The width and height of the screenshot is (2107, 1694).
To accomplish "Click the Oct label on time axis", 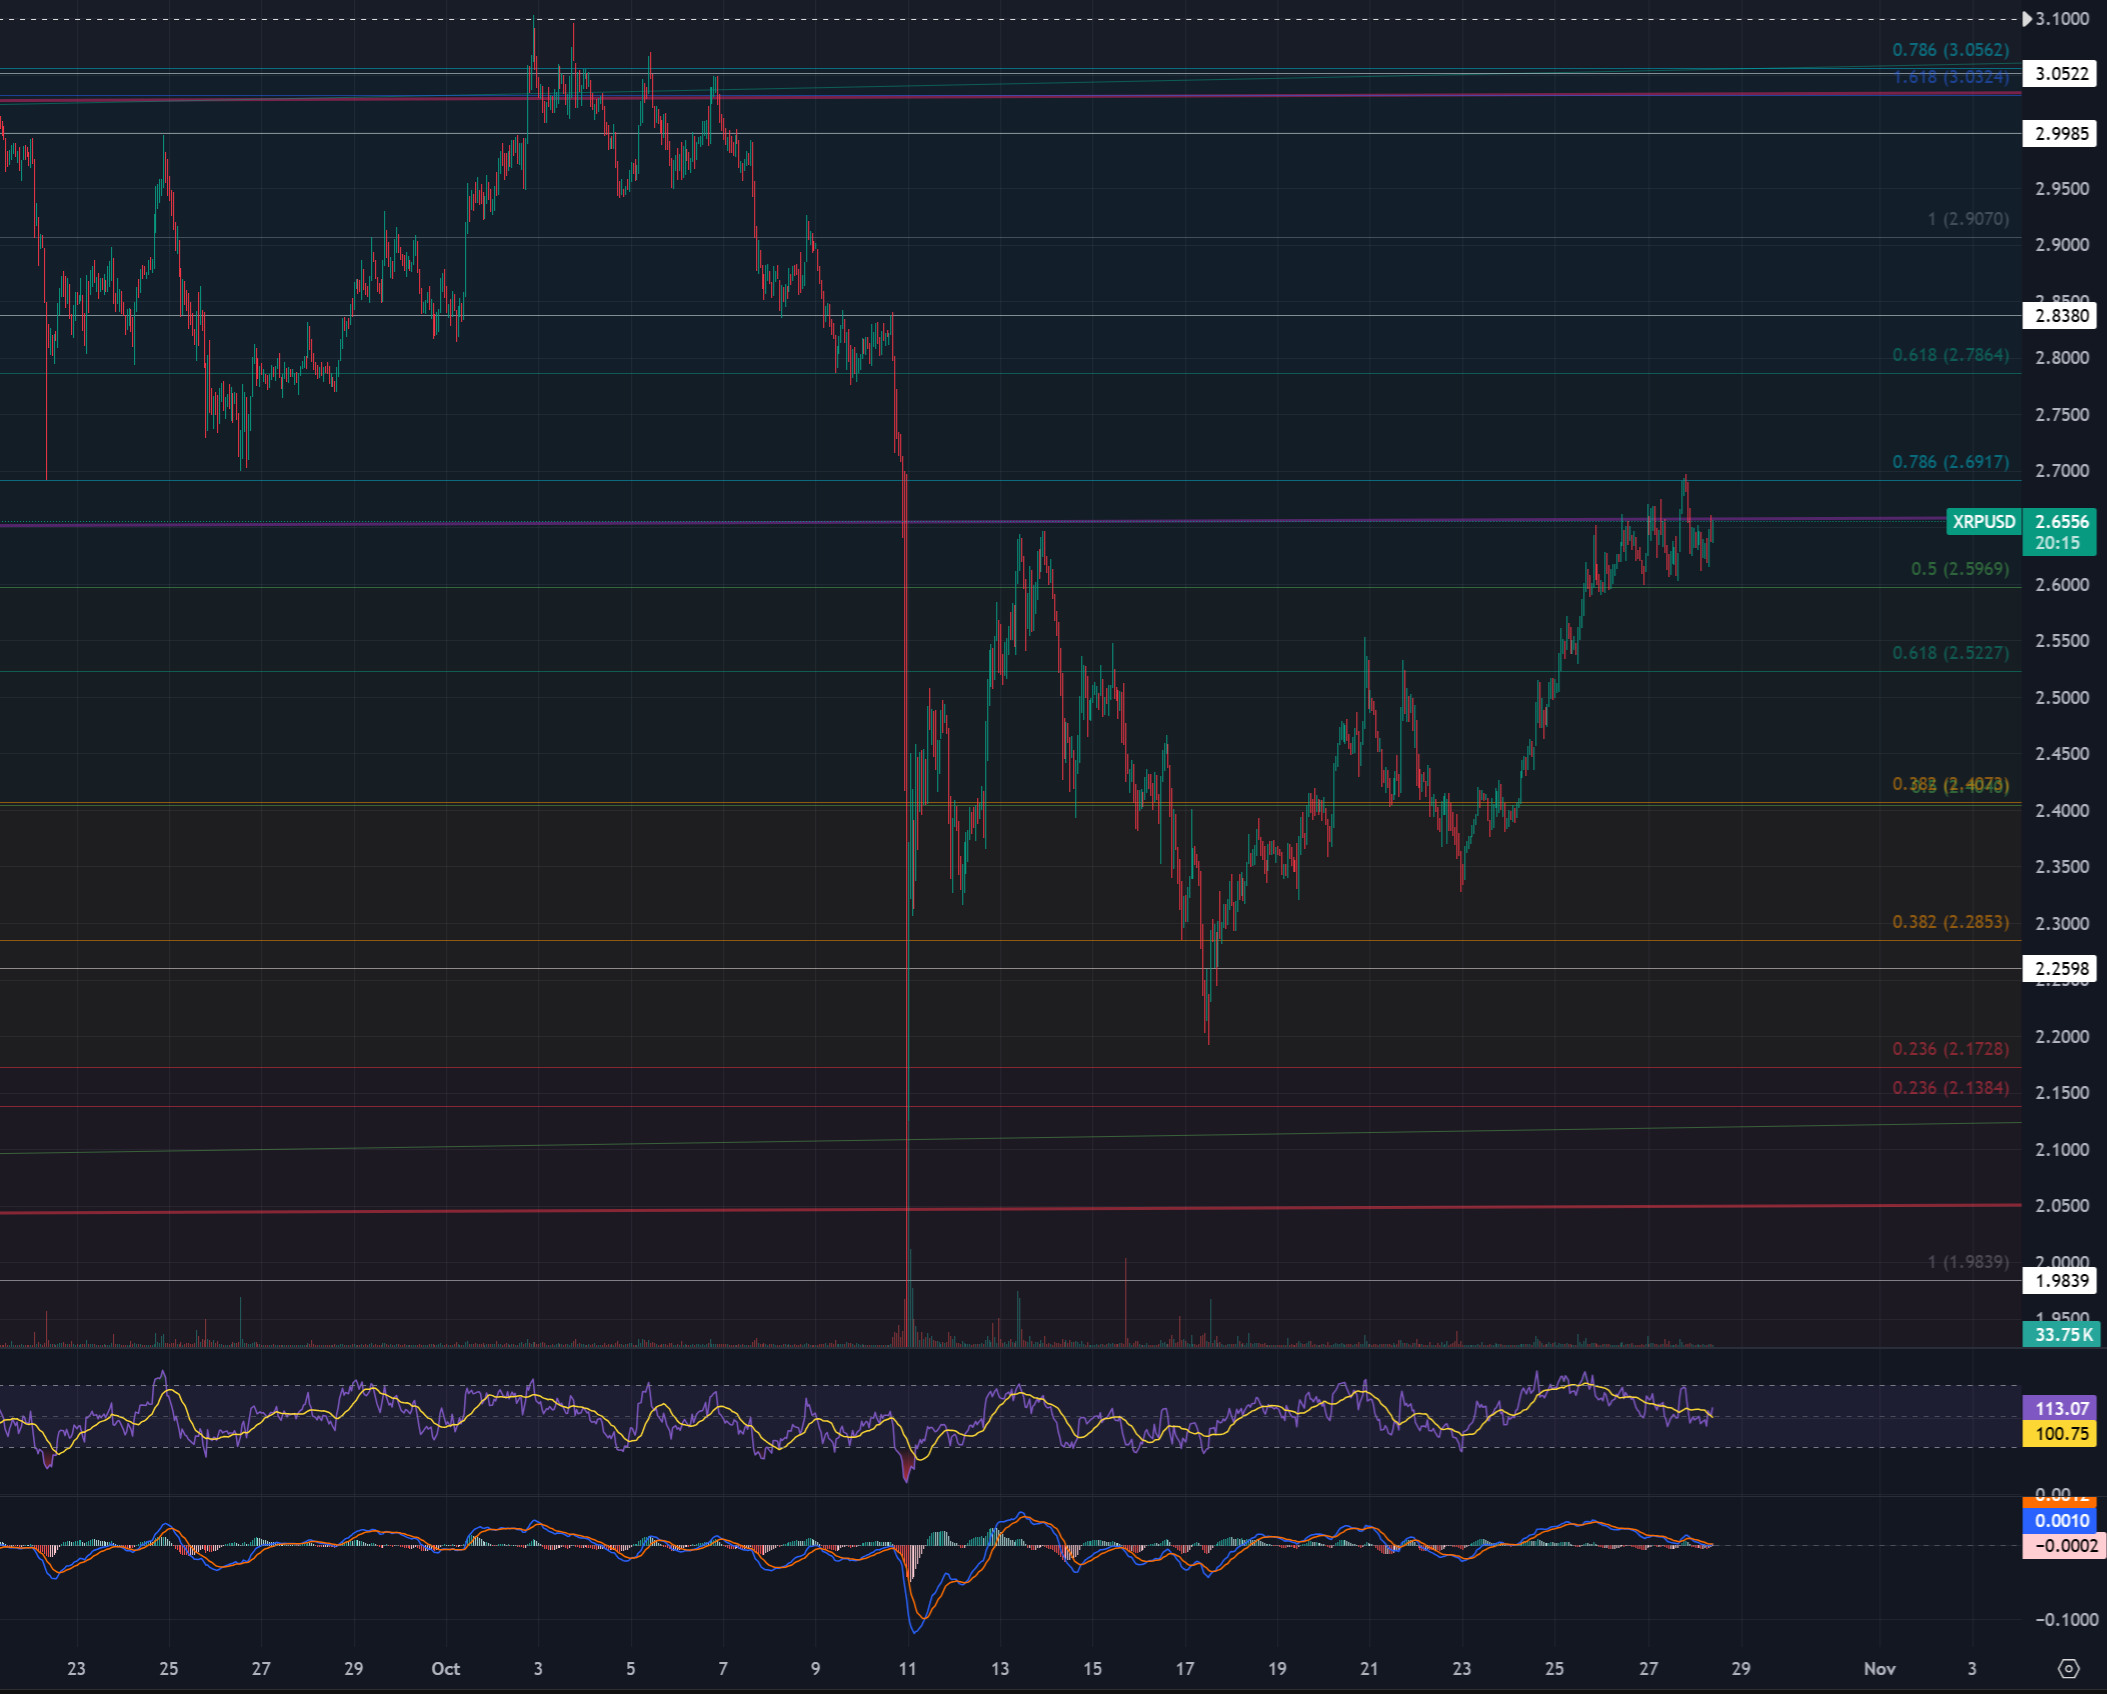I will 445,1668.
